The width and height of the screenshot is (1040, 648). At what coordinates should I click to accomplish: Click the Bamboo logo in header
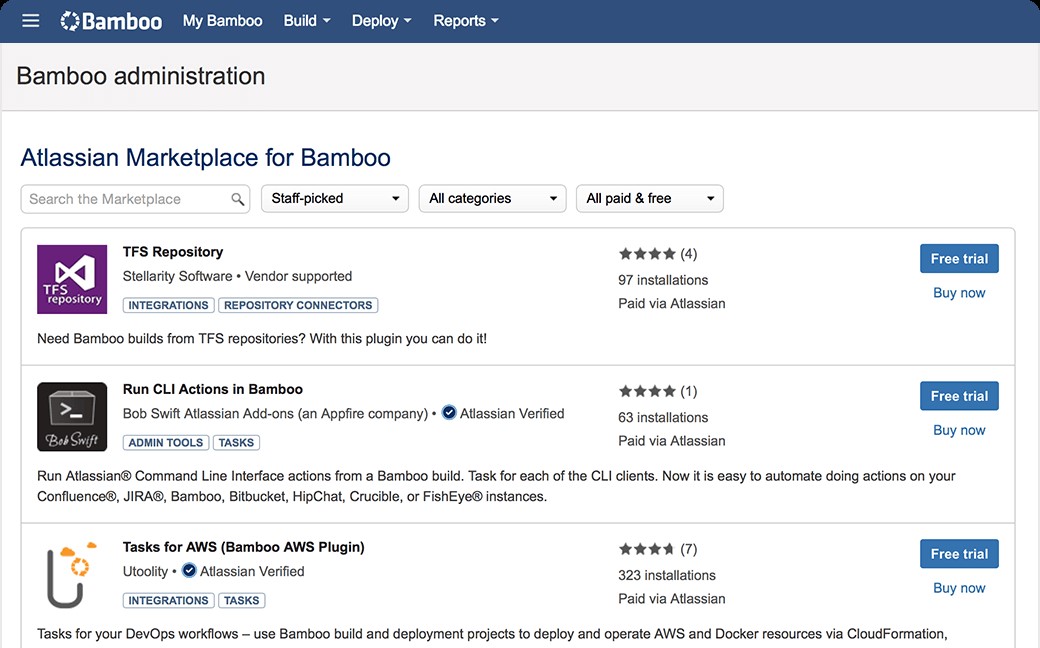tap(111, 21)
